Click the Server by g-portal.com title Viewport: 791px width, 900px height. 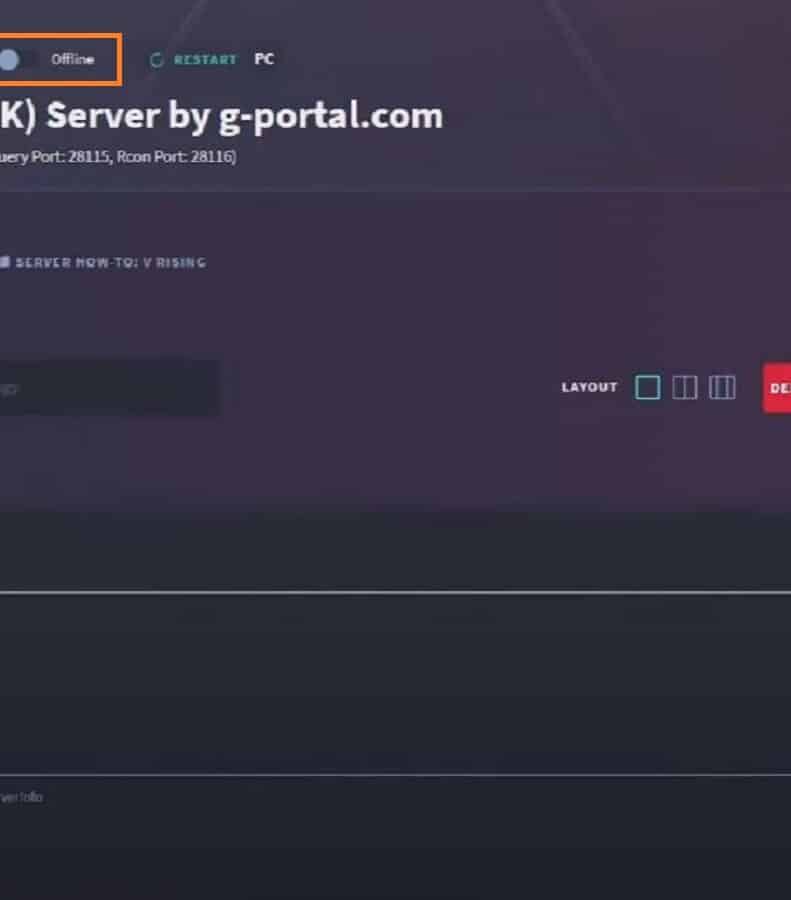pos(222,117)
